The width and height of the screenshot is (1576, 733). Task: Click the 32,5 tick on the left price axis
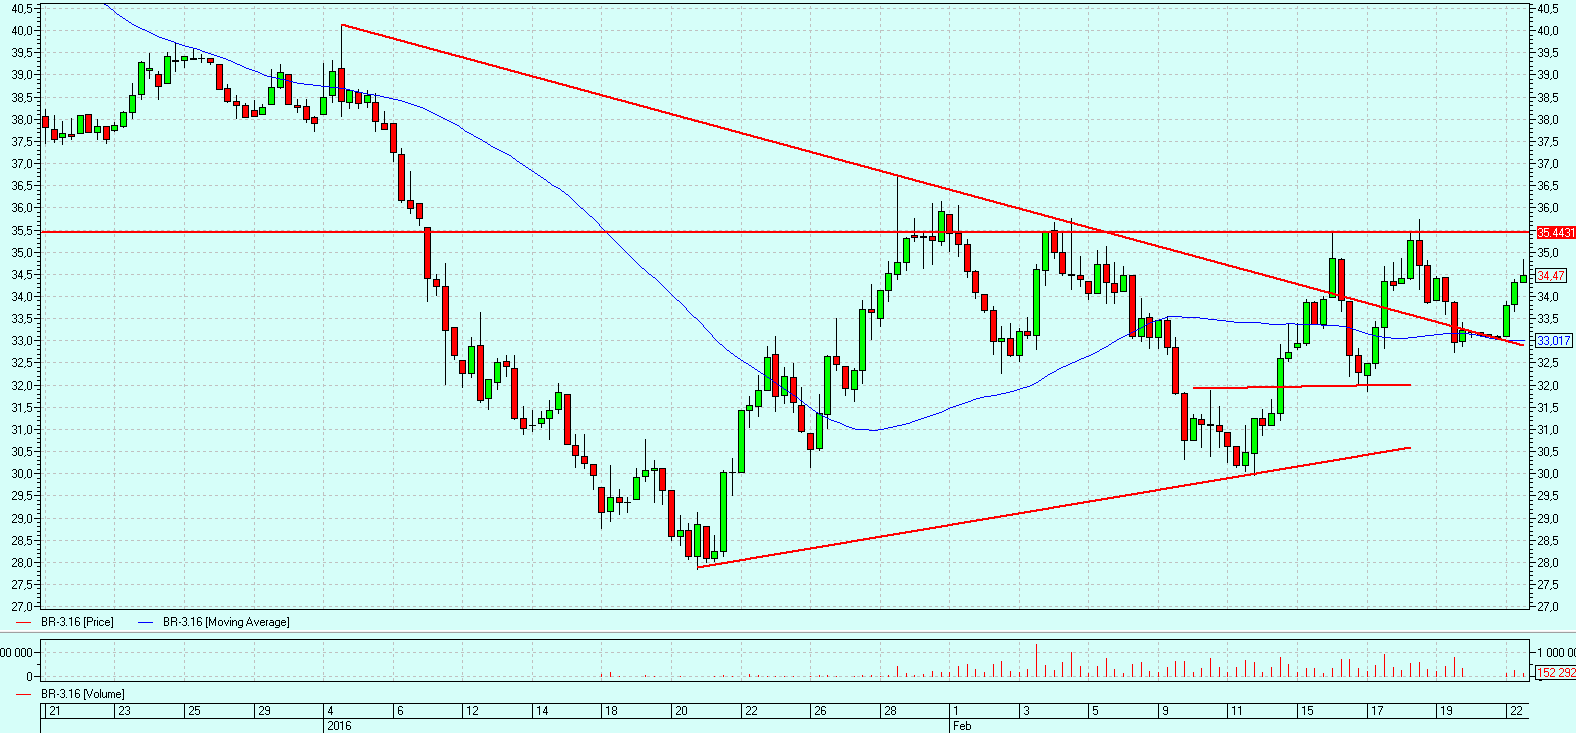21,363
